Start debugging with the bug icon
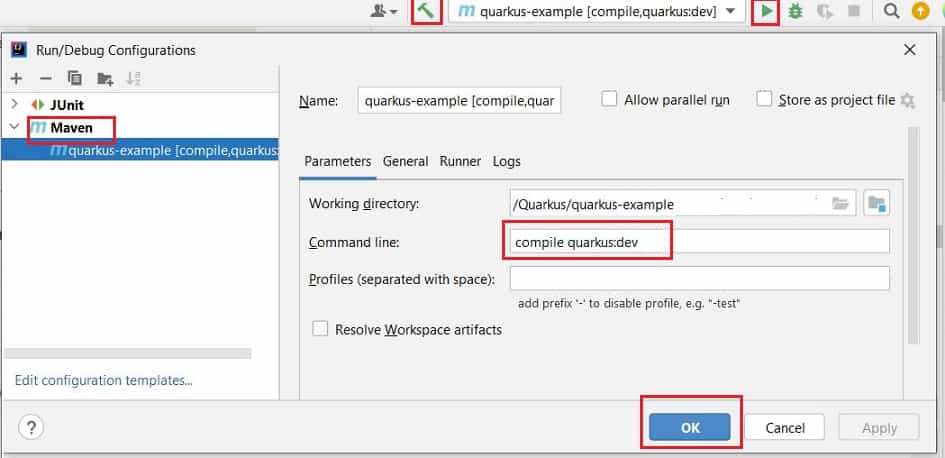The height and width of the screenshot is (458, 945). pos(796,11)
